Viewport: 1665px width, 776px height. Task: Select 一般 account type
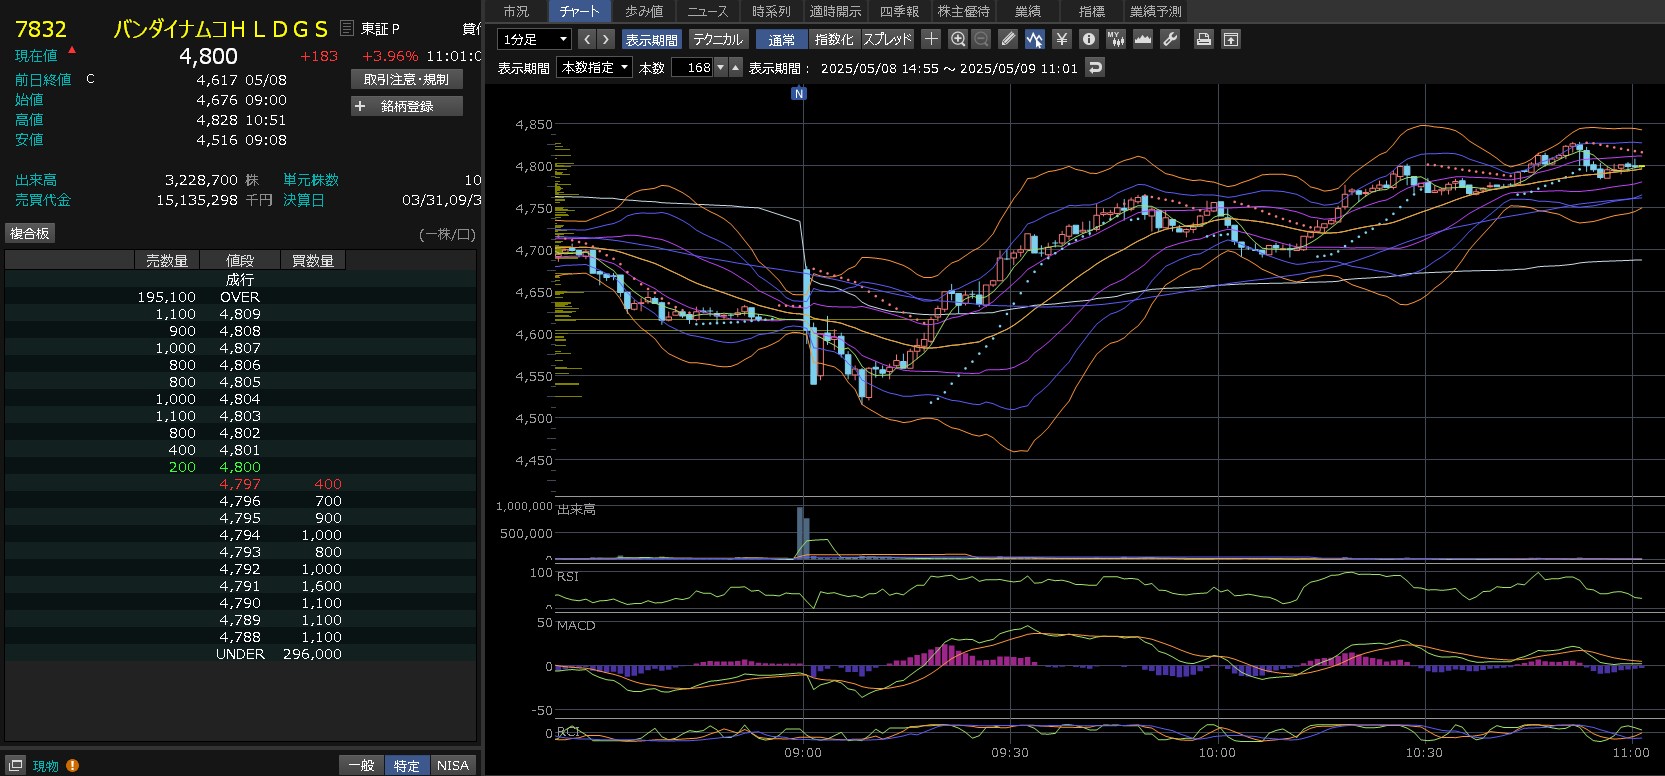[x=361, y=765]
